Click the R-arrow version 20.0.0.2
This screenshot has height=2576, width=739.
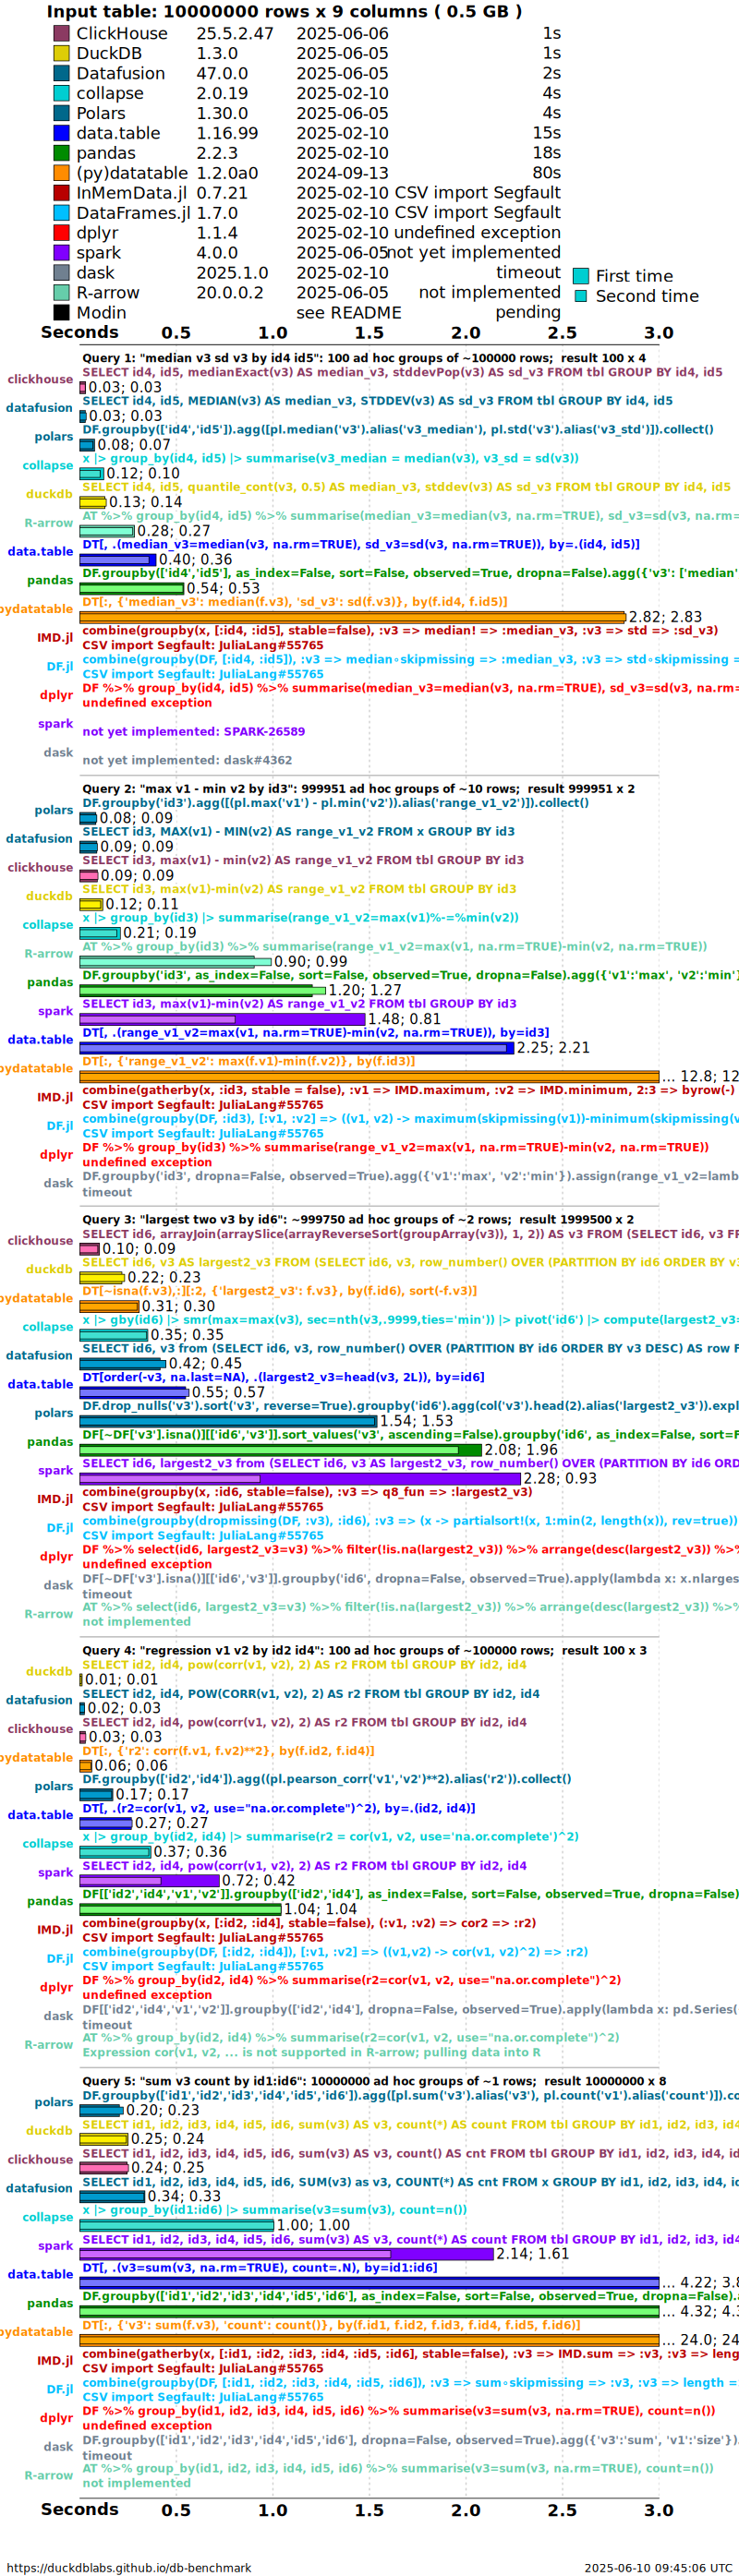(x=230, y=293)
